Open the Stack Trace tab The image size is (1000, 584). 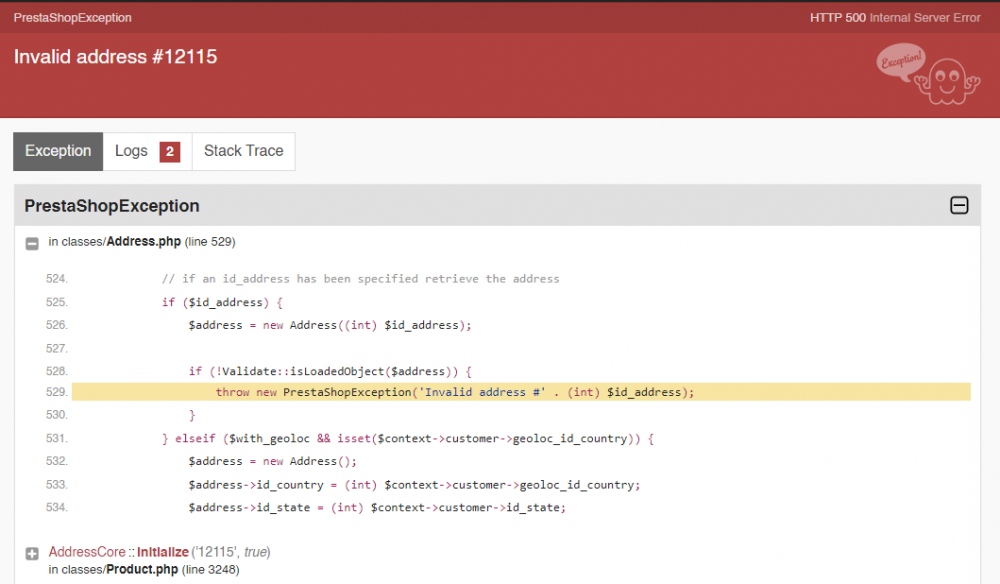pos(244,151)
